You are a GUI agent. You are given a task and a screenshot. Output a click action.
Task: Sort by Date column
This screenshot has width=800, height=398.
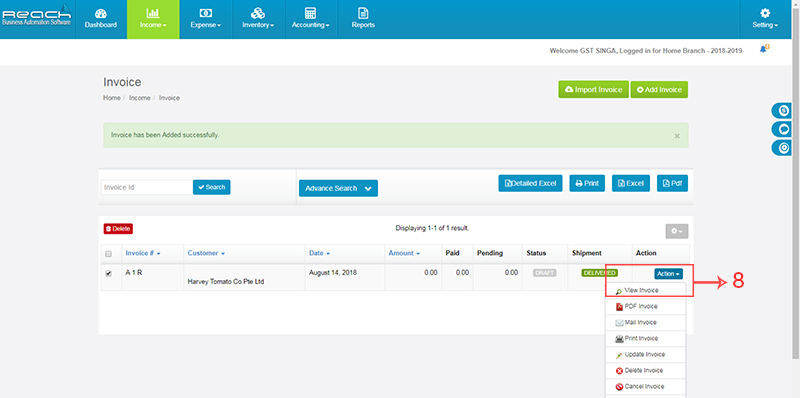coord(319,253)
